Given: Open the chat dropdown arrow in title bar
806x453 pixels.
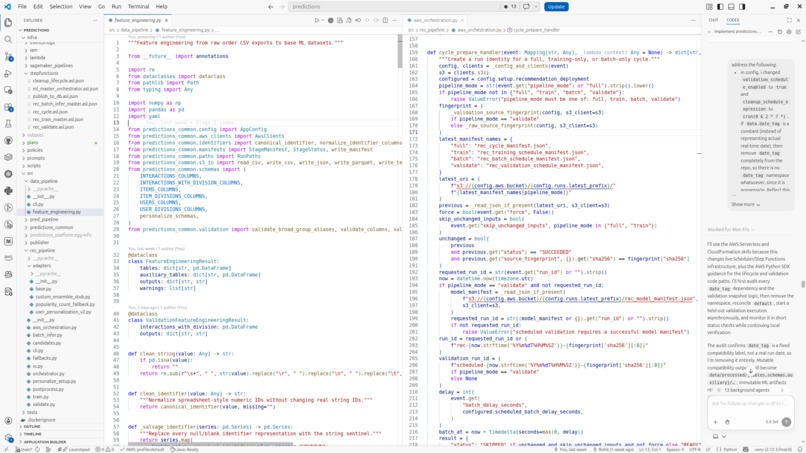Looking at the screenshot, I should 536,7.
